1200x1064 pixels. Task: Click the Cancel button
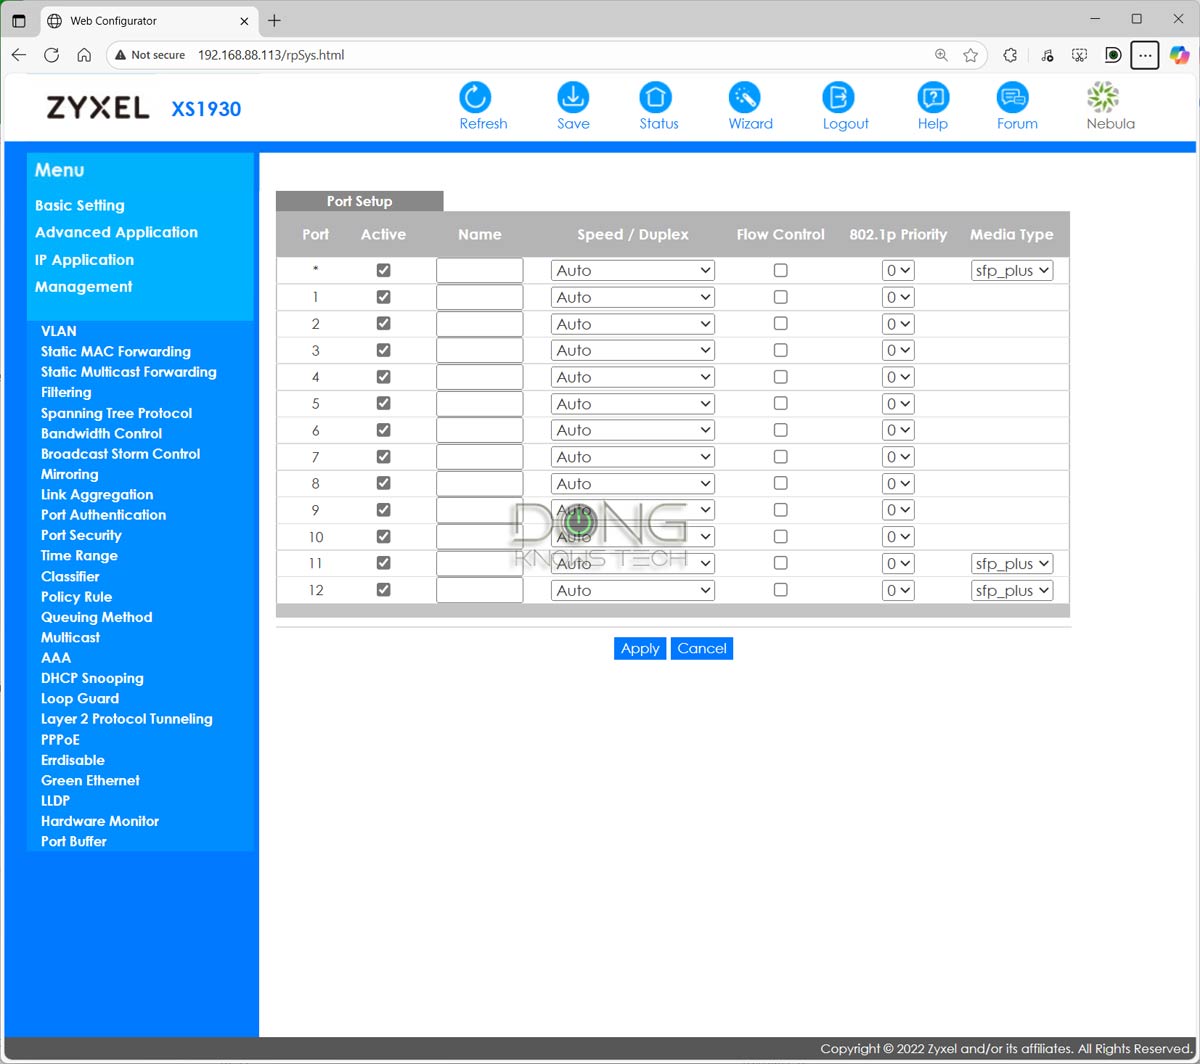[701, 648]
